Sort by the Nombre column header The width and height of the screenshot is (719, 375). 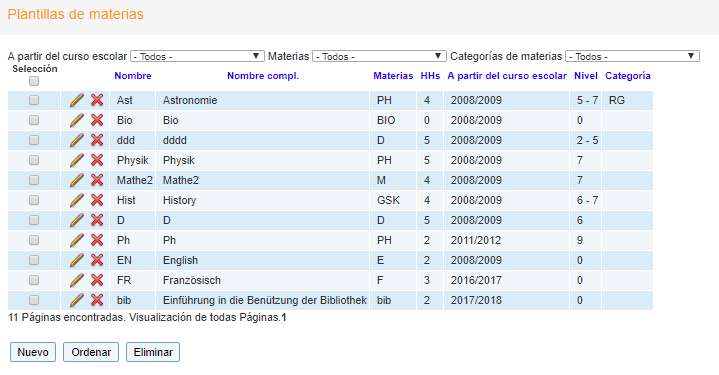coord(133,76)
